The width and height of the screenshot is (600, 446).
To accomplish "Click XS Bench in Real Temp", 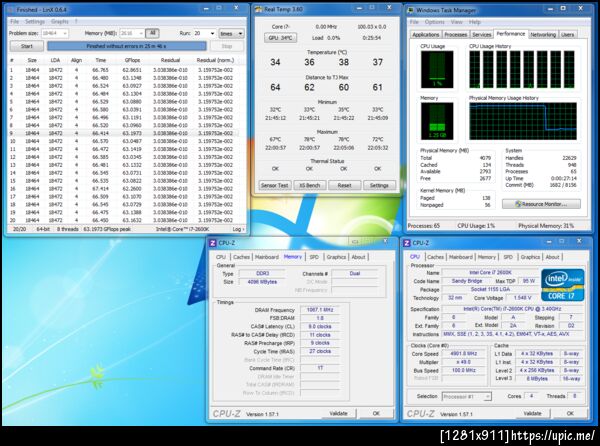I will 309,185.
